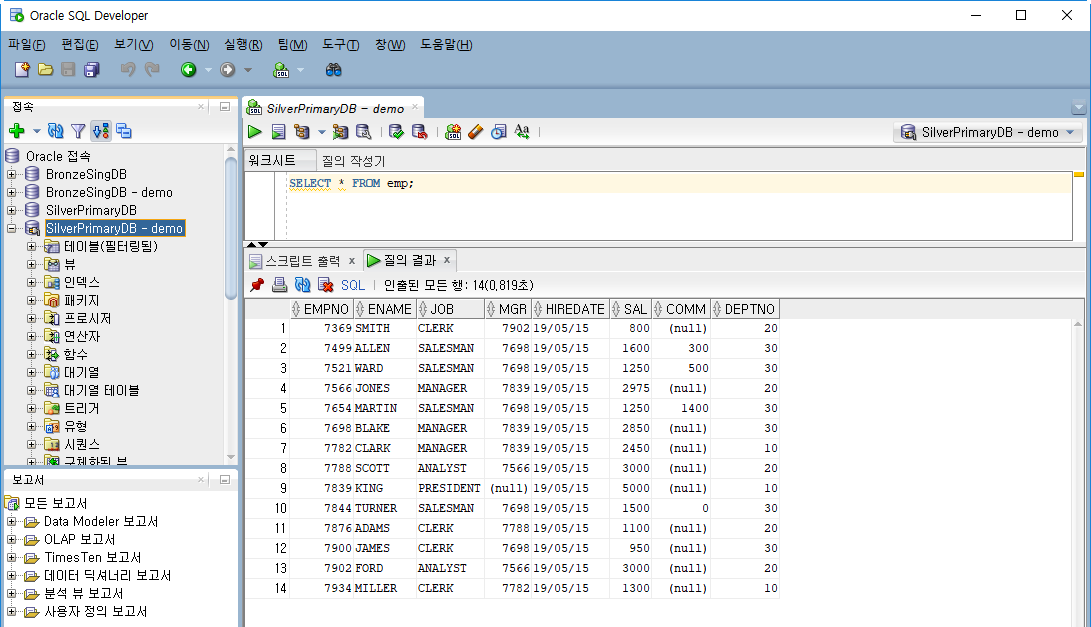Click the Save All icon

point(92,70)
